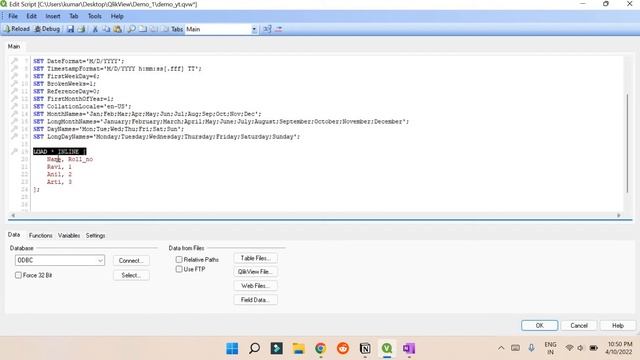Confirm the script with OK
640x360 pixels.
539,325
